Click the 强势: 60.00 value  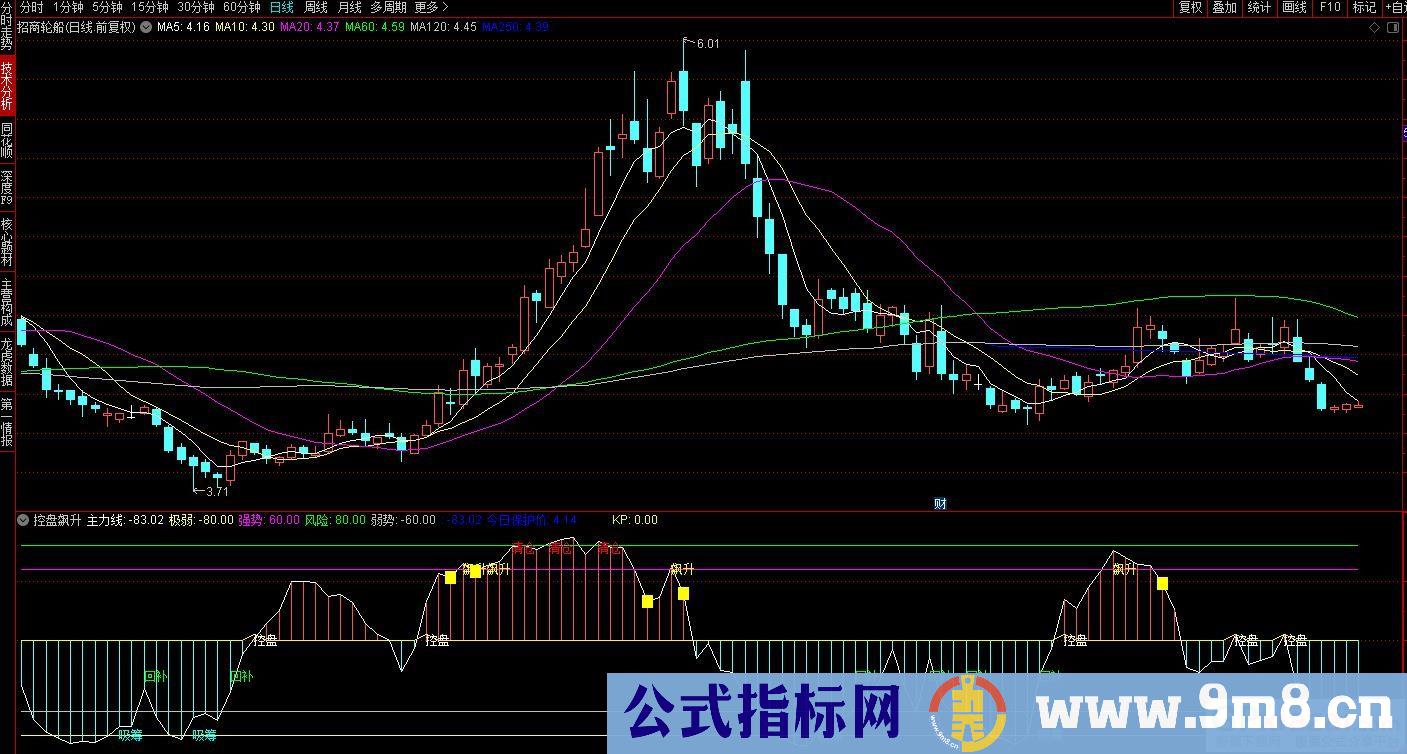point(269,520)
